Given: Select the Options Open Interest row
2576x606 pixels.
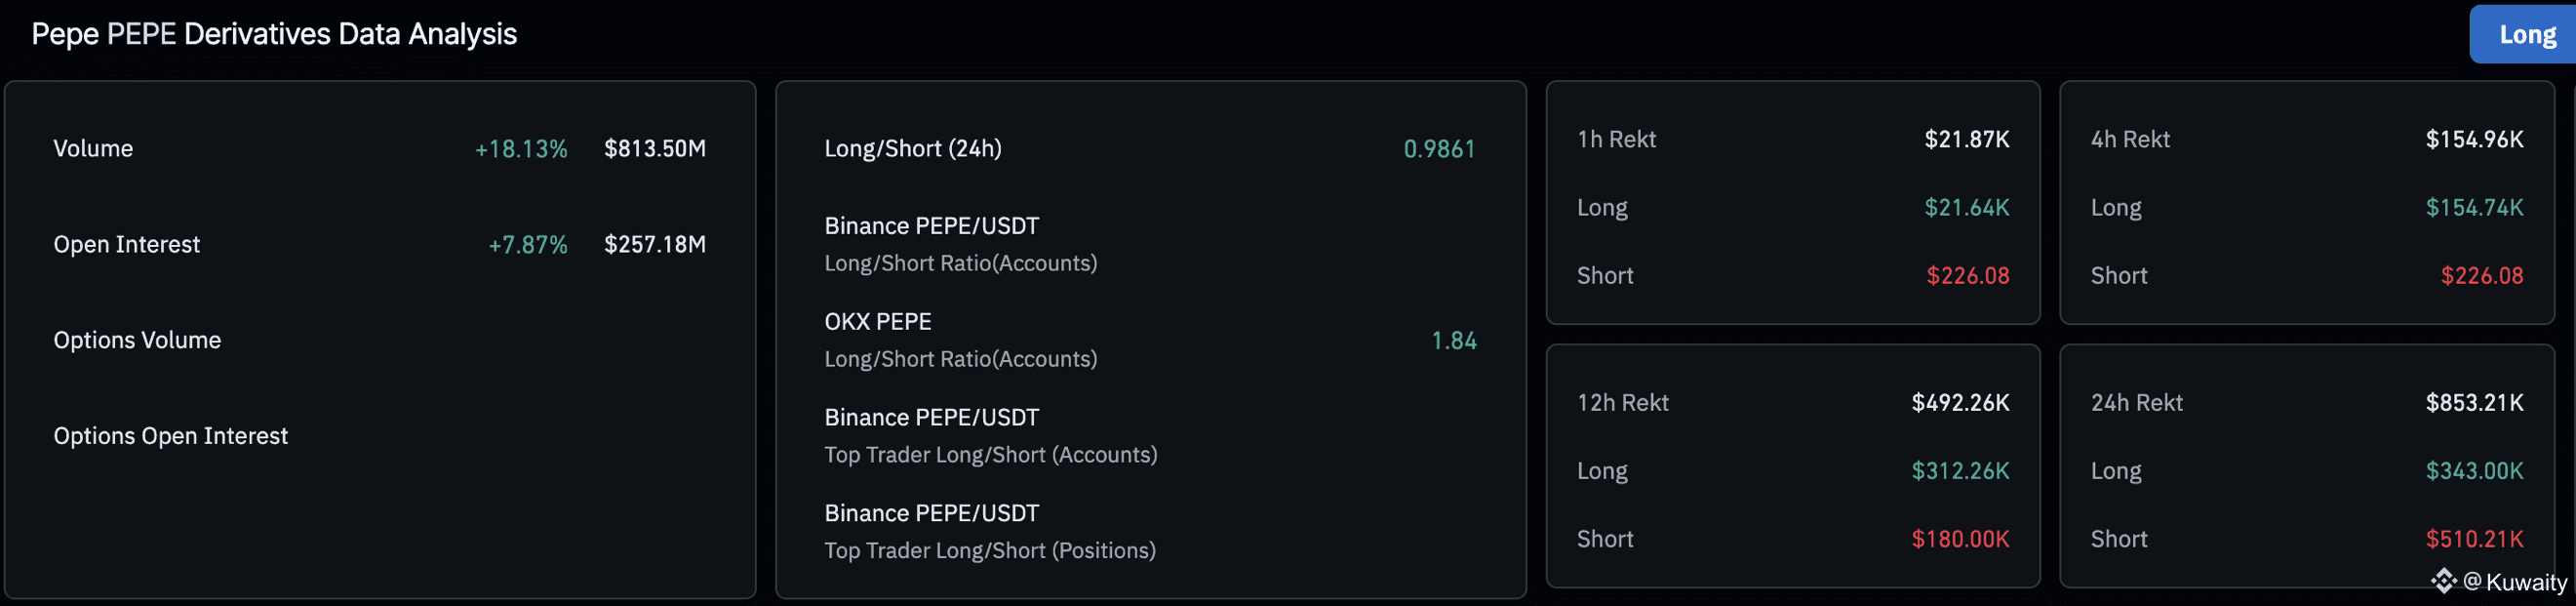Looking at the screenshot, I should (x=170, y=436).
